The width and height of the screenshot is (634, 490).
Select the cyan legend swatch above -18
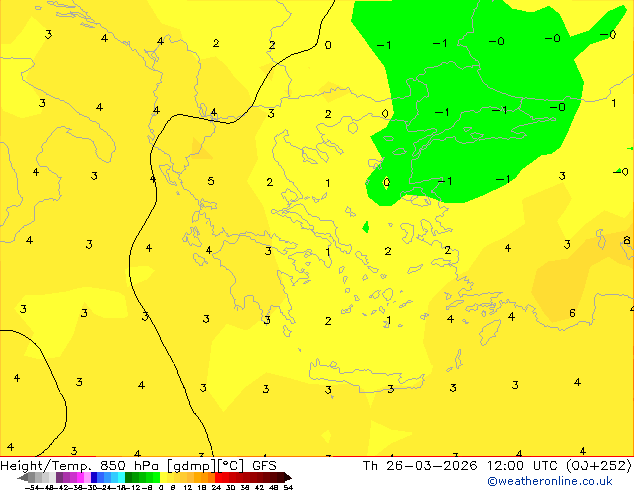click(121, 477)
